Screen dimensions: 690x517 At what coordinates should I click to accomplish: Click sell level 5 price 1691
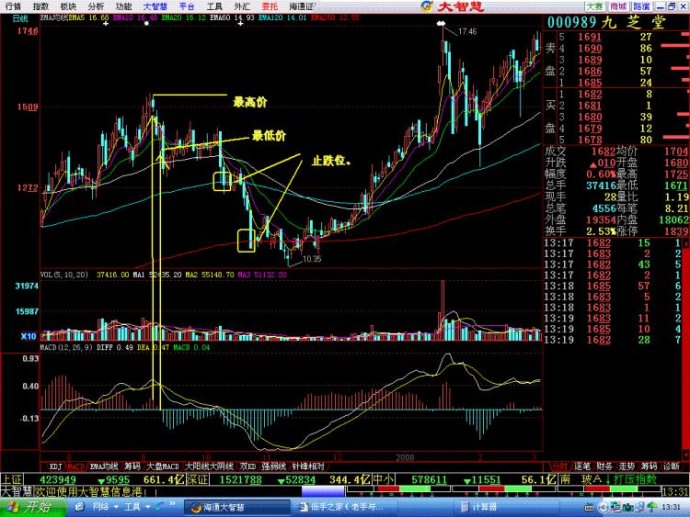click(590, 37)
